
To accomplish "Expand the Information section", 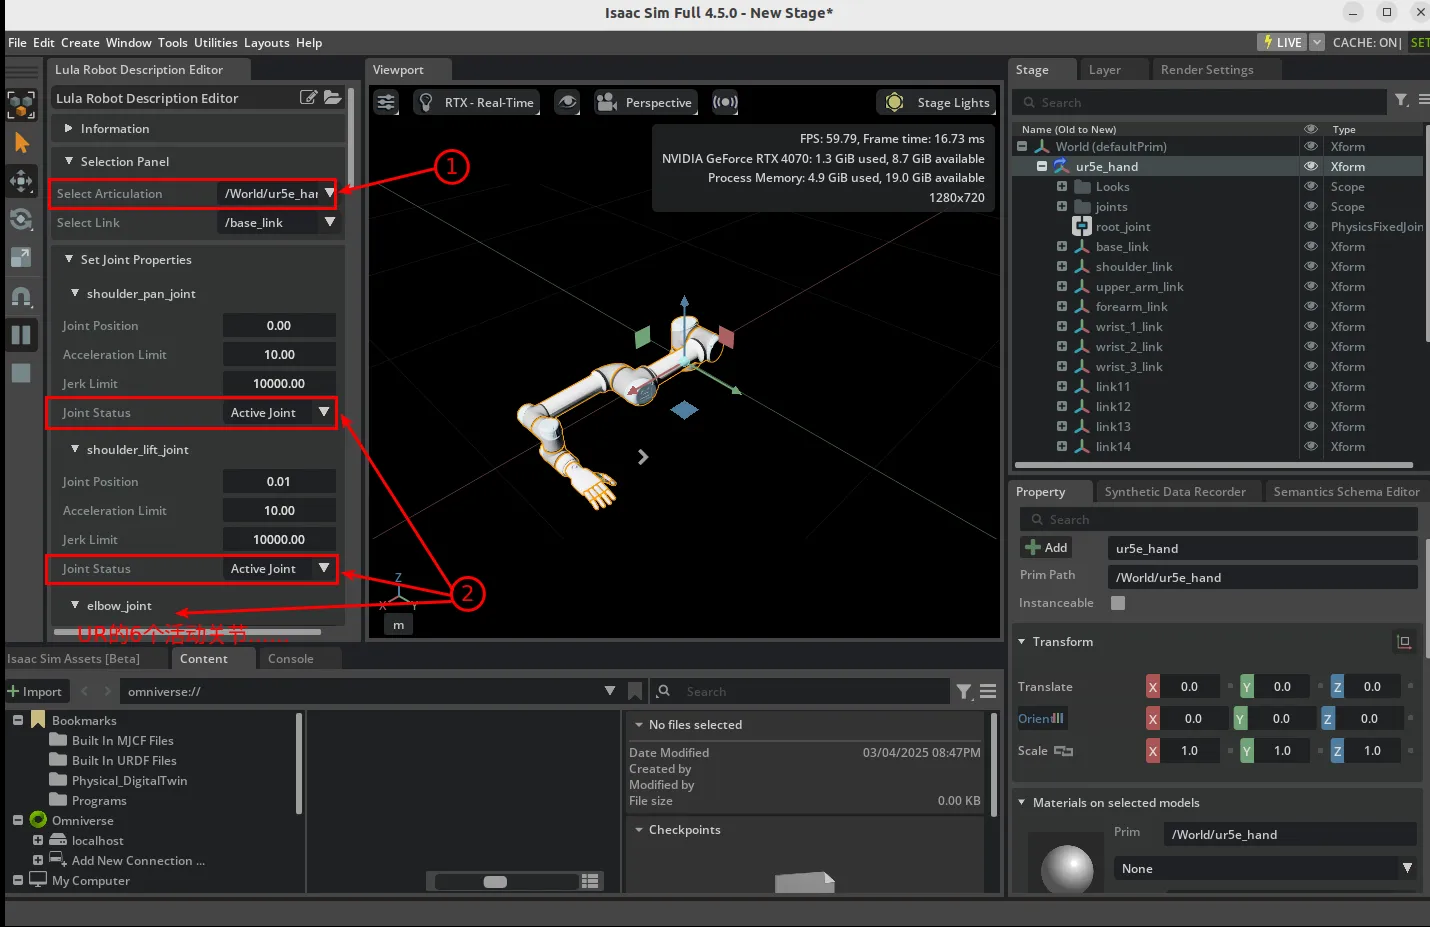I will click(68, 128).
